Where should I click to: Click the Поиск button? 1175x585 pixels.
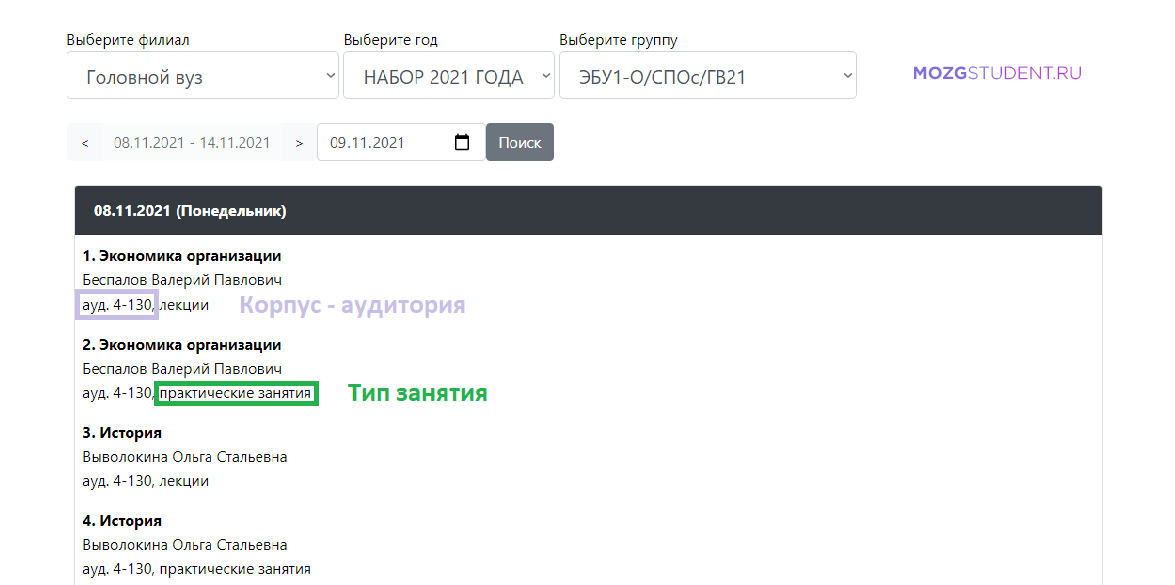tap(520, 142)
